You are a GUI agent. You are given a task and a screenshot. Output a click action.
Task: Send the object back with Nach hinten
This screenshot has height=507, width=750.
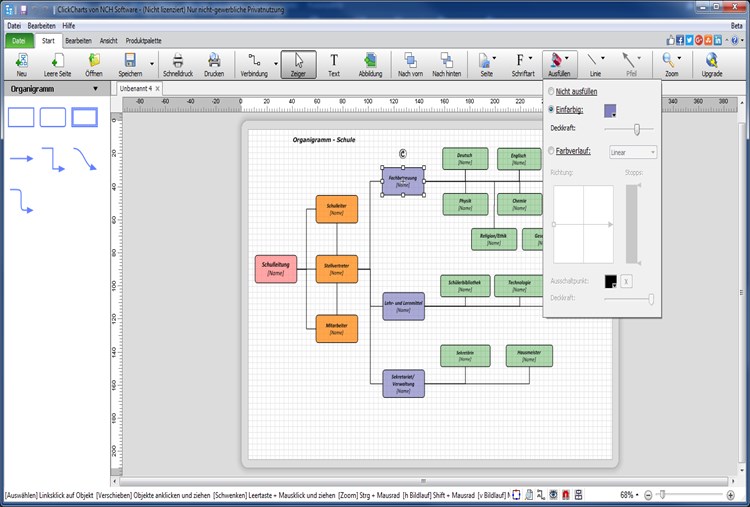click(446, 65)
